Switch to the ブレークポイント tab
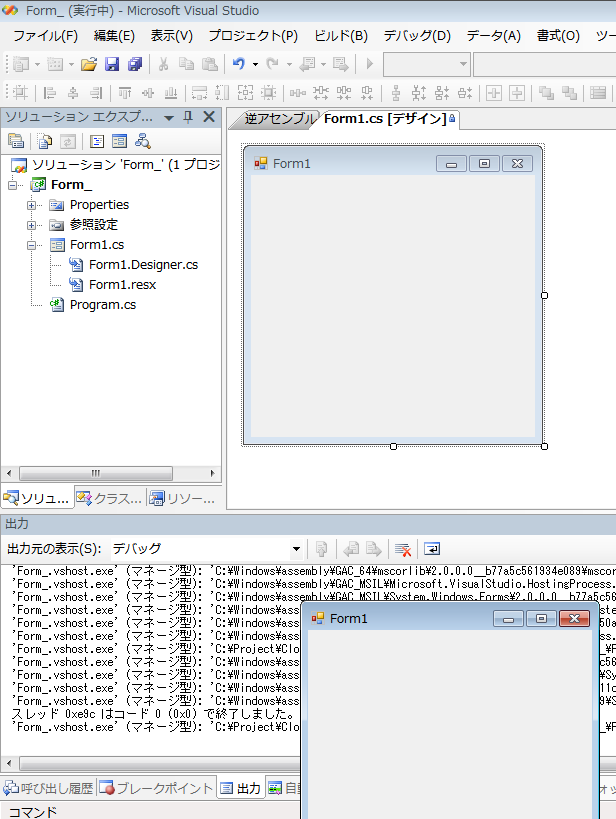Viewport: 616px width, 819px height. (x=156, y=788)
